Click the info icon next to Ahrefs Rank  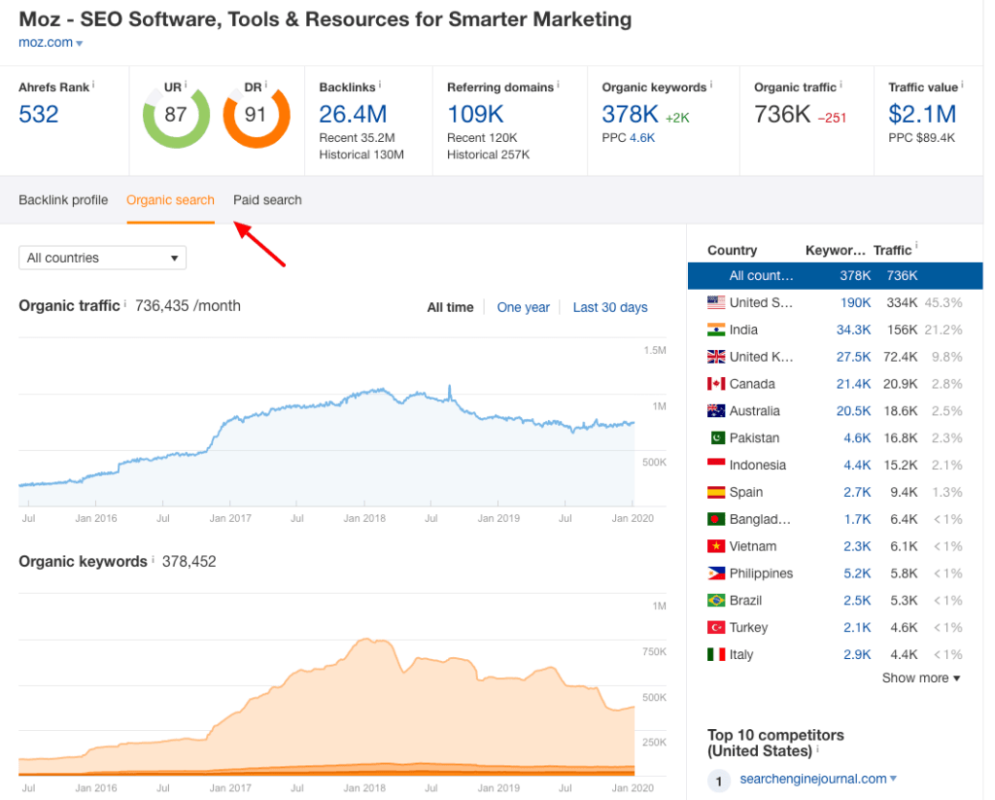click(93, 84)
